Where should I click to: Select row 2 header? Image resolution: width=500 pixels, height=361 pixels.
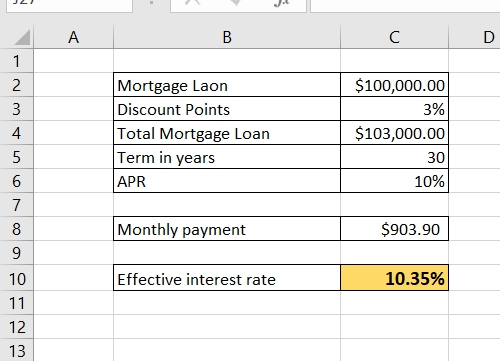click(17, 85)
